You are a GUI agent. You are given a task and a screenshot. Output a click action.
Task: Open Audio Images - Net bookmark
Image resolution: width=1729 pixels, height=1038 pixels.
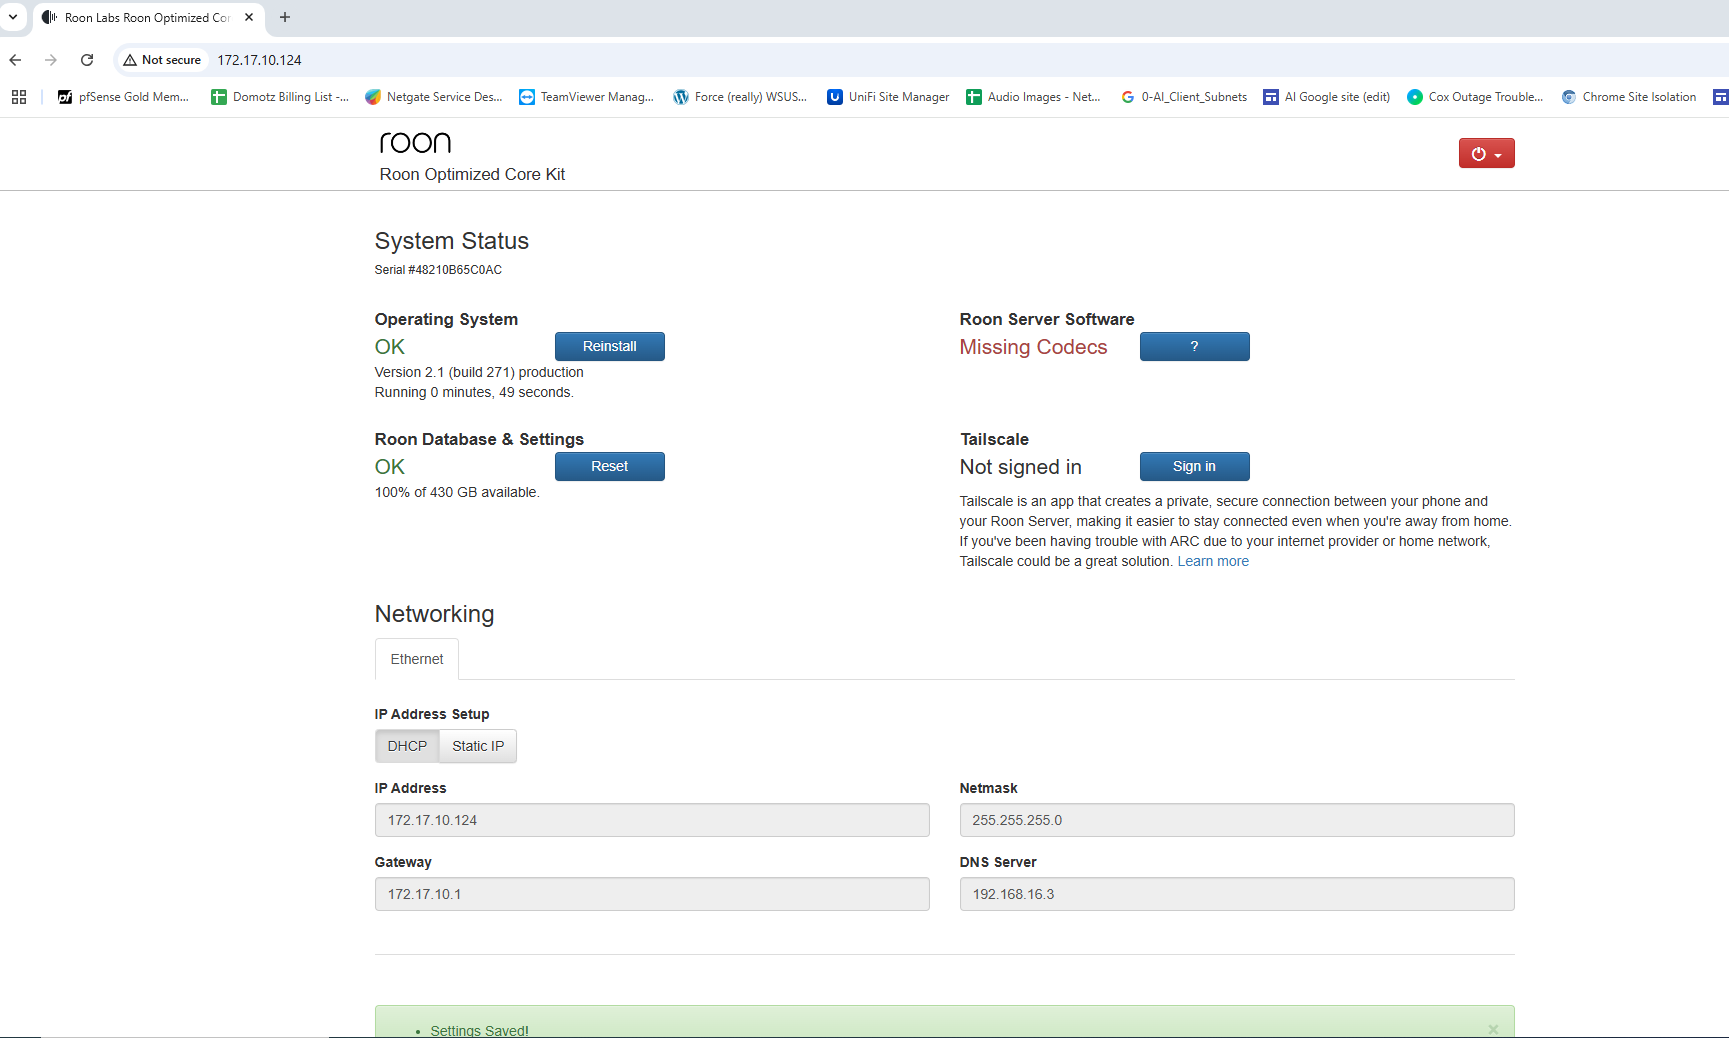tap(1033, 97)
